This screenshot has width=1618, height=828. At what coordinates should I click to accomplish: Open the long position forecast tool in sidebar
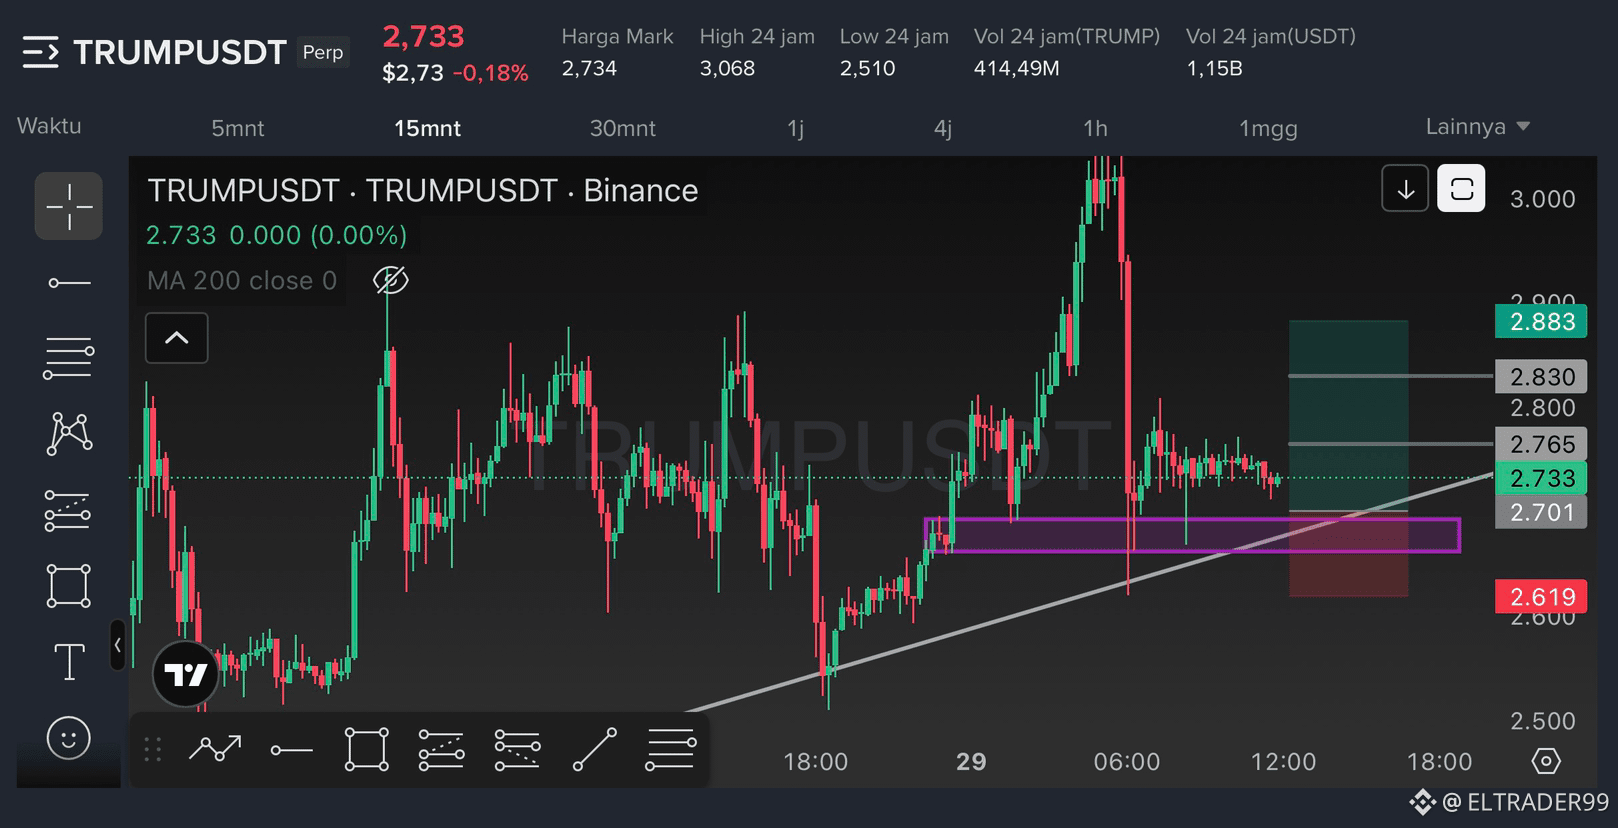pyautogui.click(x=69, y=509)
